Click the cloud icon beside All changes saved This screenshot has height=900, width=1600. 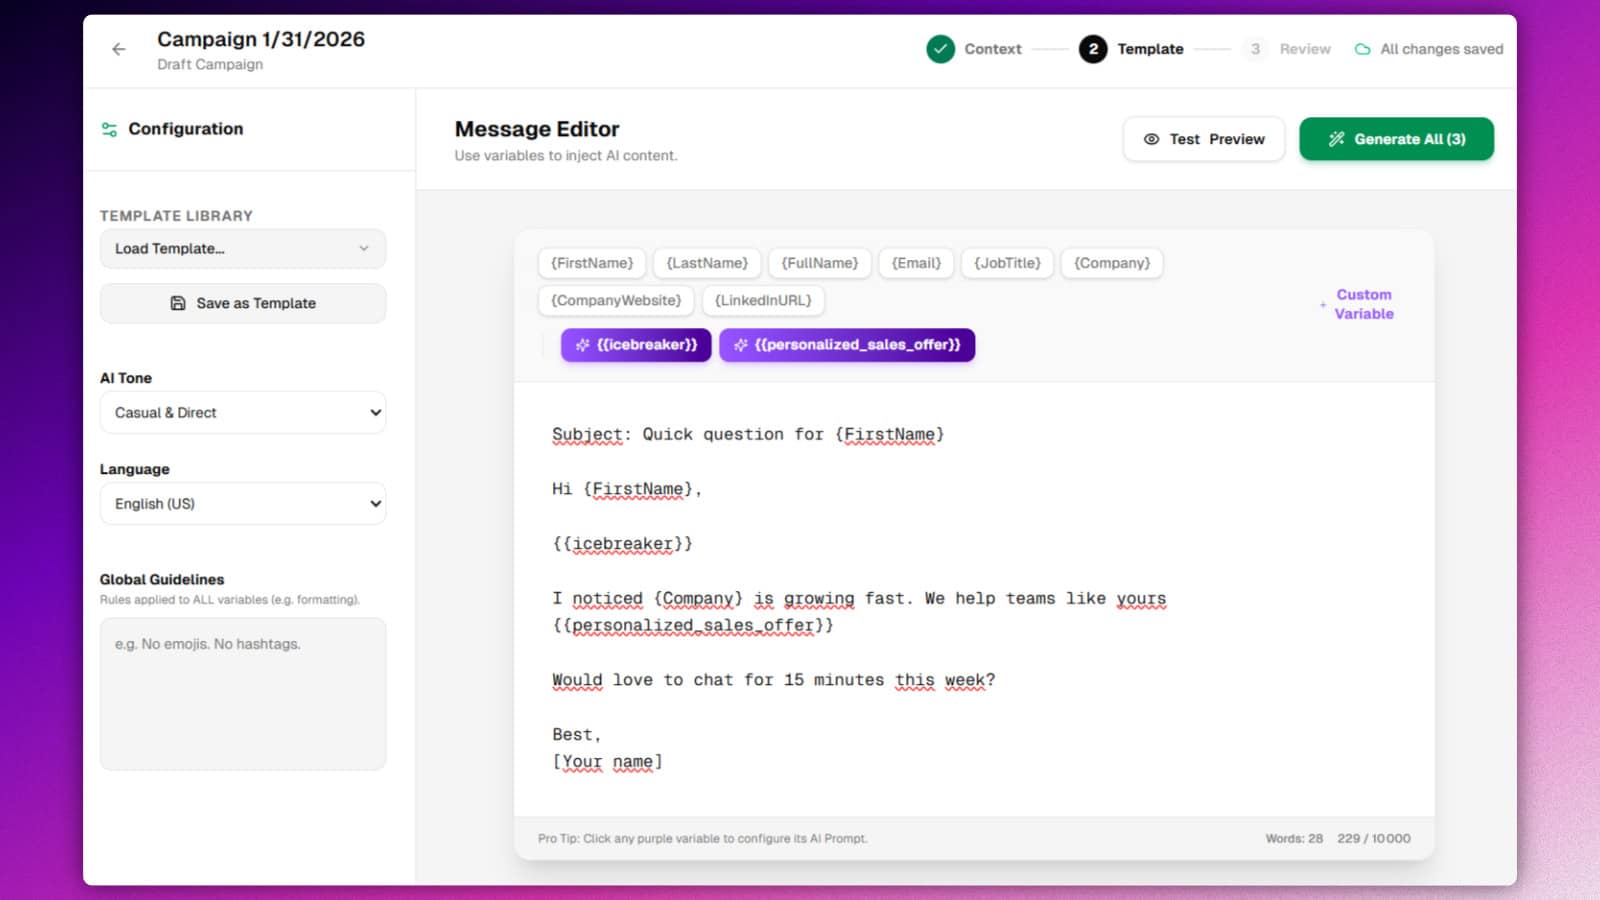point(1363,48)
